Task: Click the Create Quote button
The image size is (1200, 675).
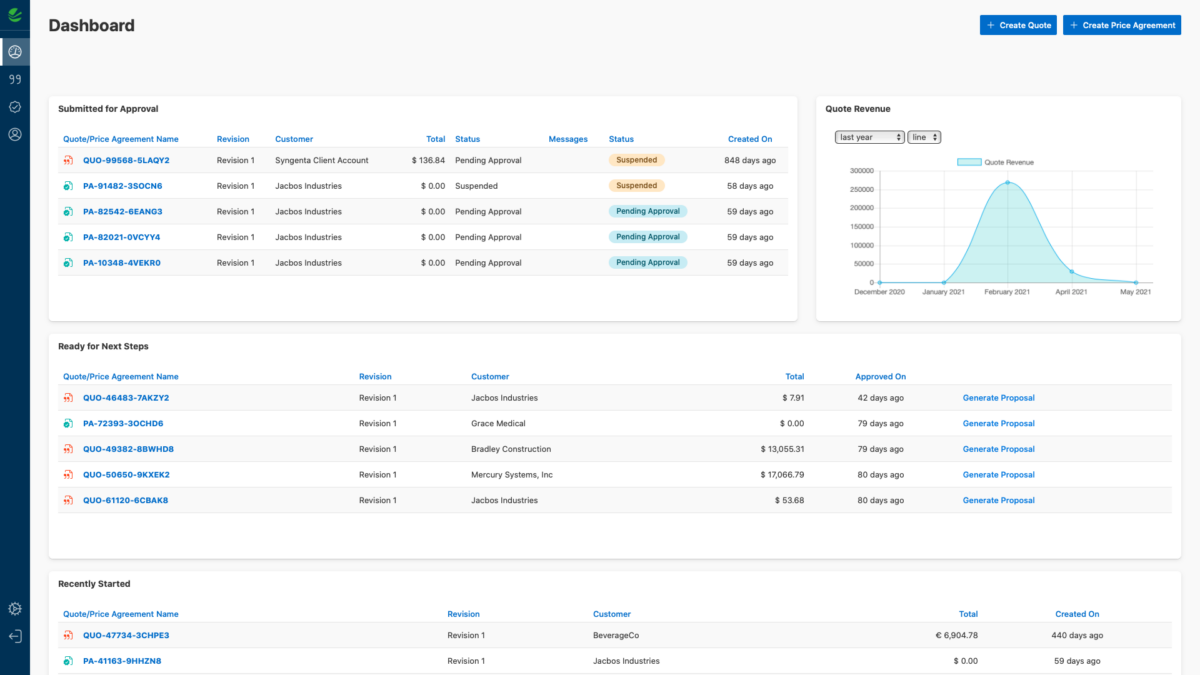Action: tap(1018, 25)
